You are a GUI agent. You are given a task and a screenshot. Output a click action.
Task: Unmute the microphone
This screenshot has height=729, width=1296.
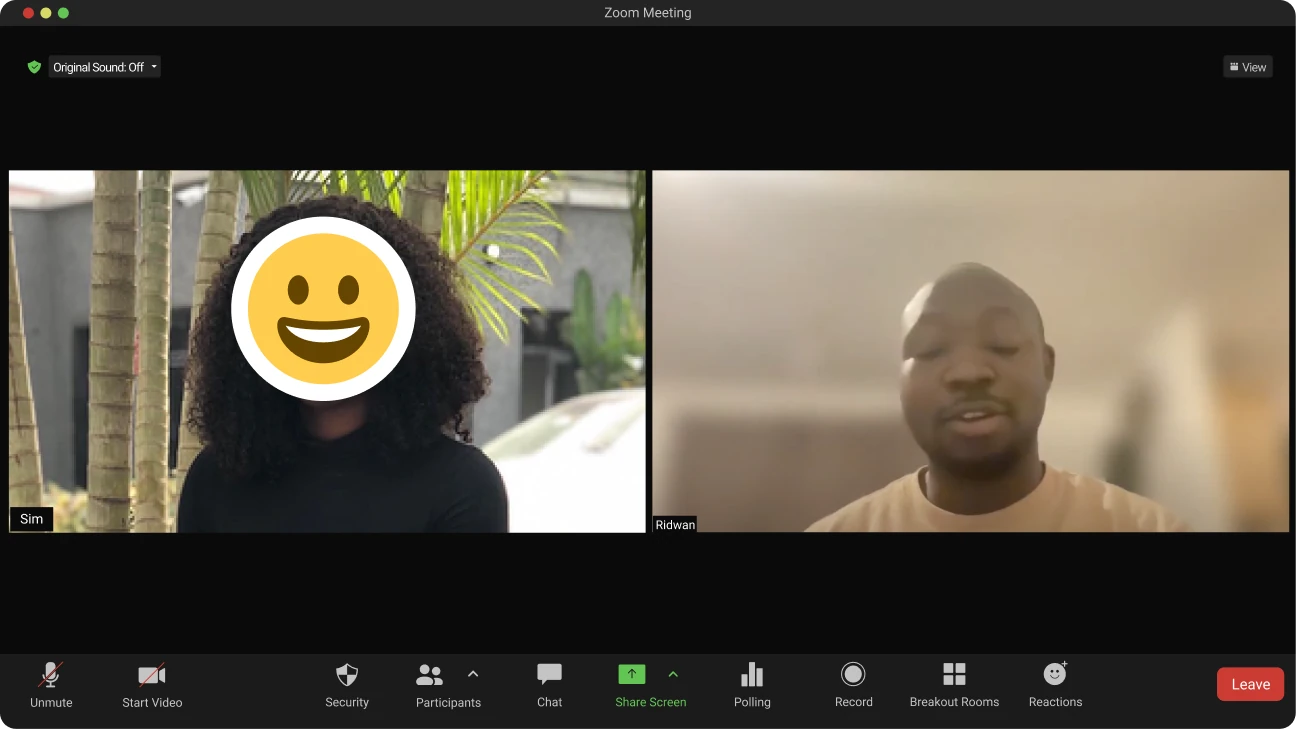pyautogui.click(x=51, y=685)
